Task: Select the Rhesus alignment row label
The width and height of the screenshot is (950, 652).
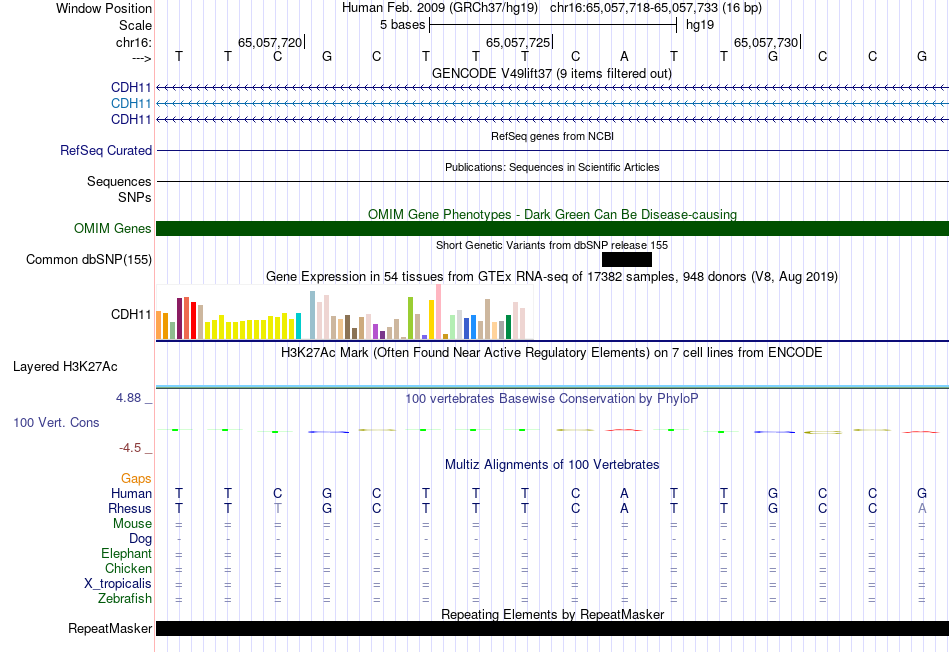Action: click(130, 508)
